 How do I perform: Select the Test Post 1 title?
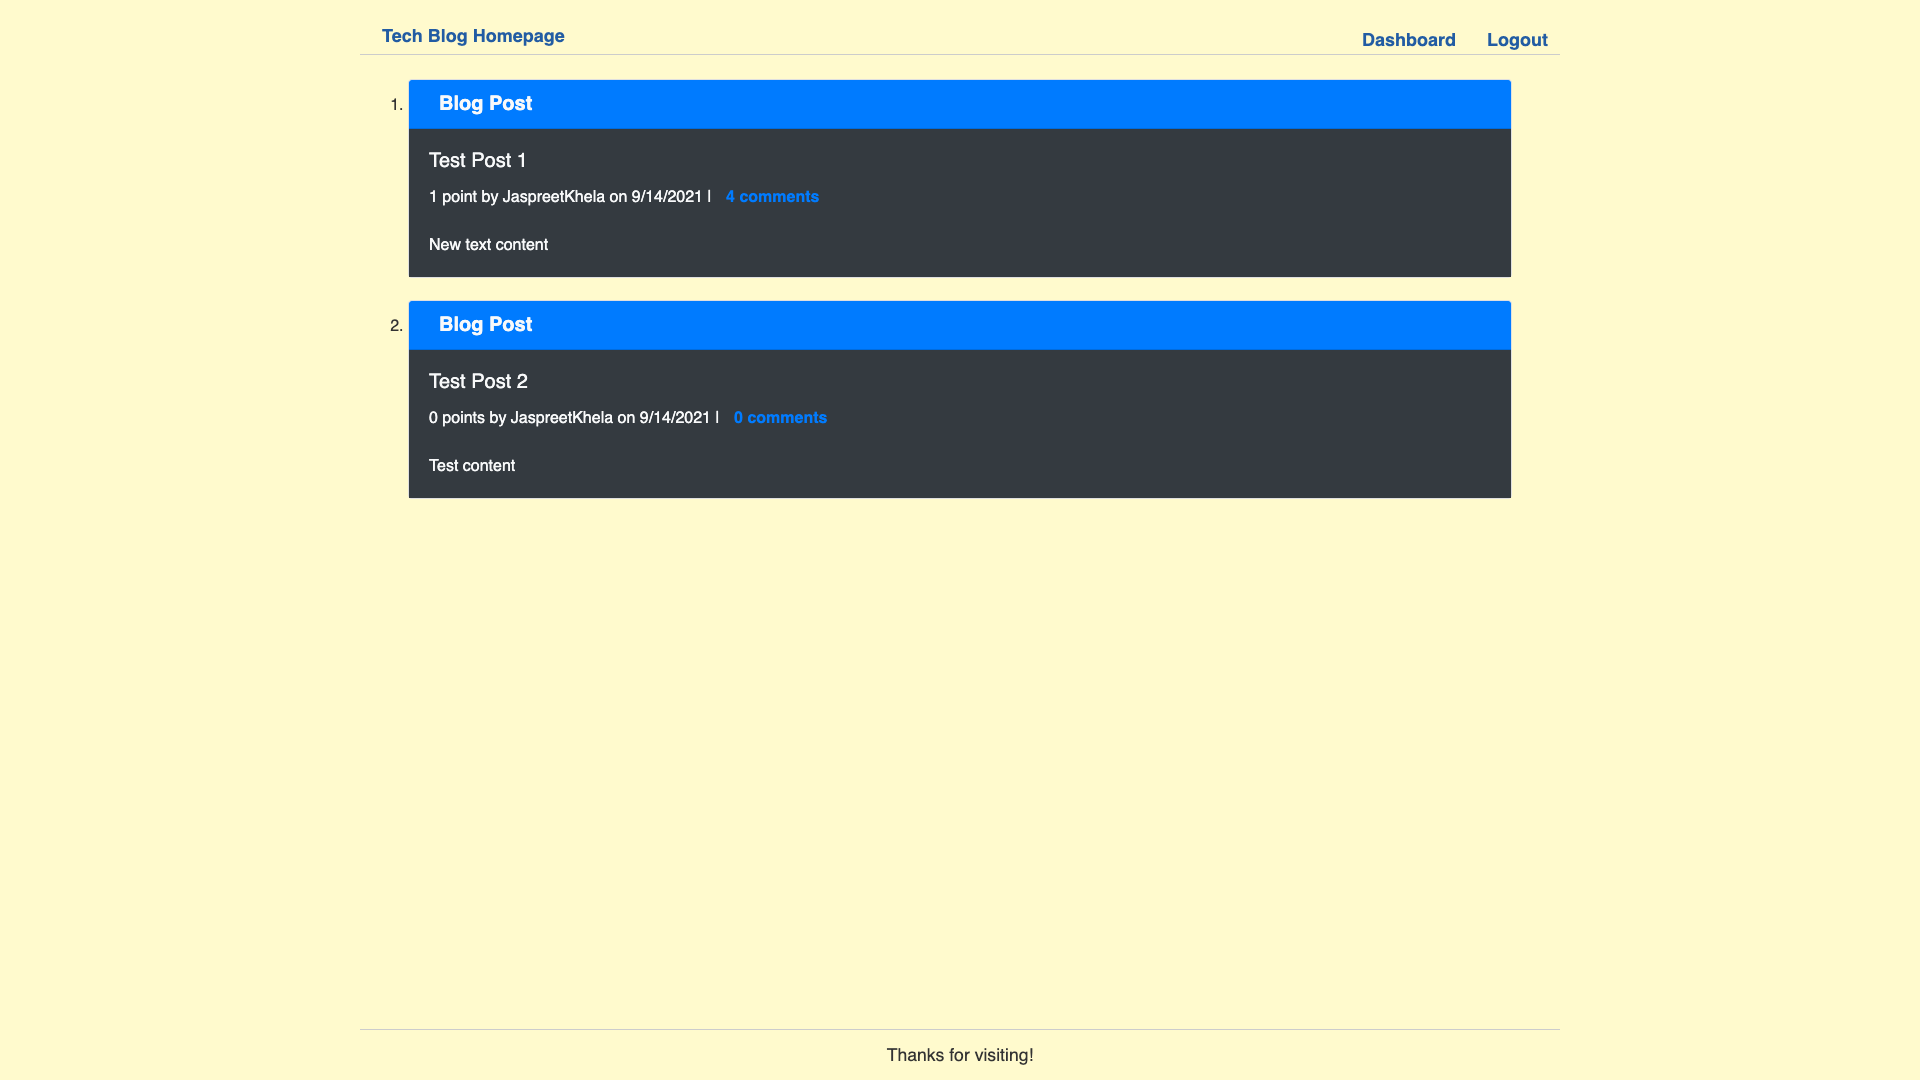coord(477,160)
